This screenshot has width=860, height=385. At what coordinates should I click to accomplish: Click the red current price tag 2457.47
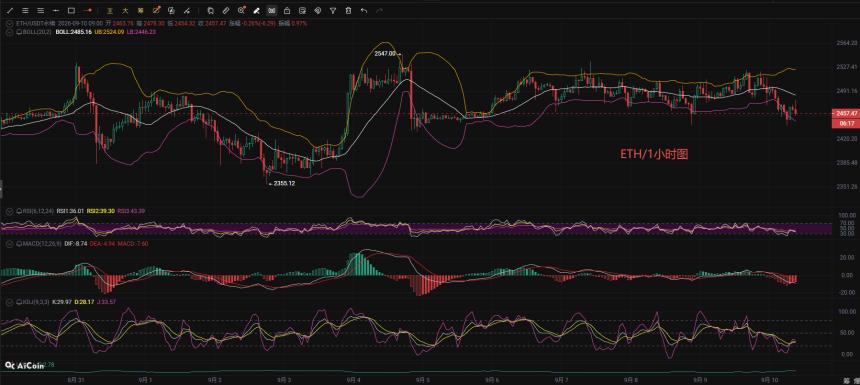click(845, 113)
